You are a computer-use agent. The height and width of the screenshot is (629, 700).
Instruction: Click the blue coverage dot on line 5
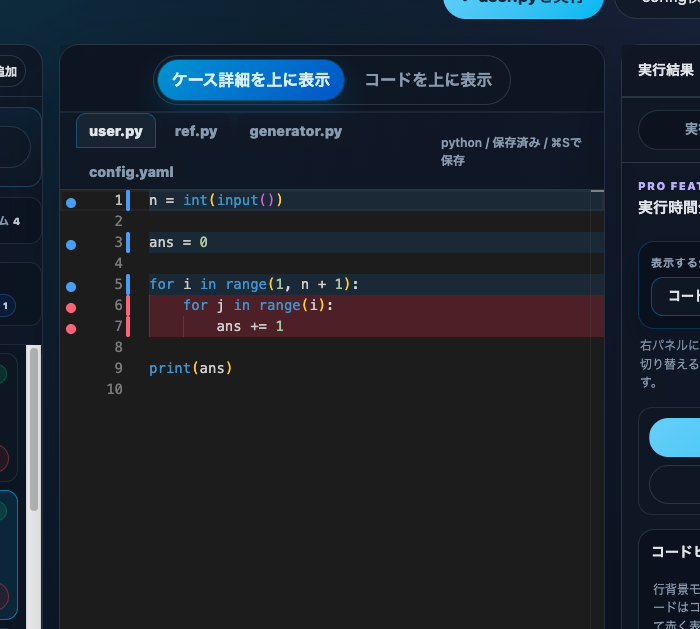click(x=71, y=287)
